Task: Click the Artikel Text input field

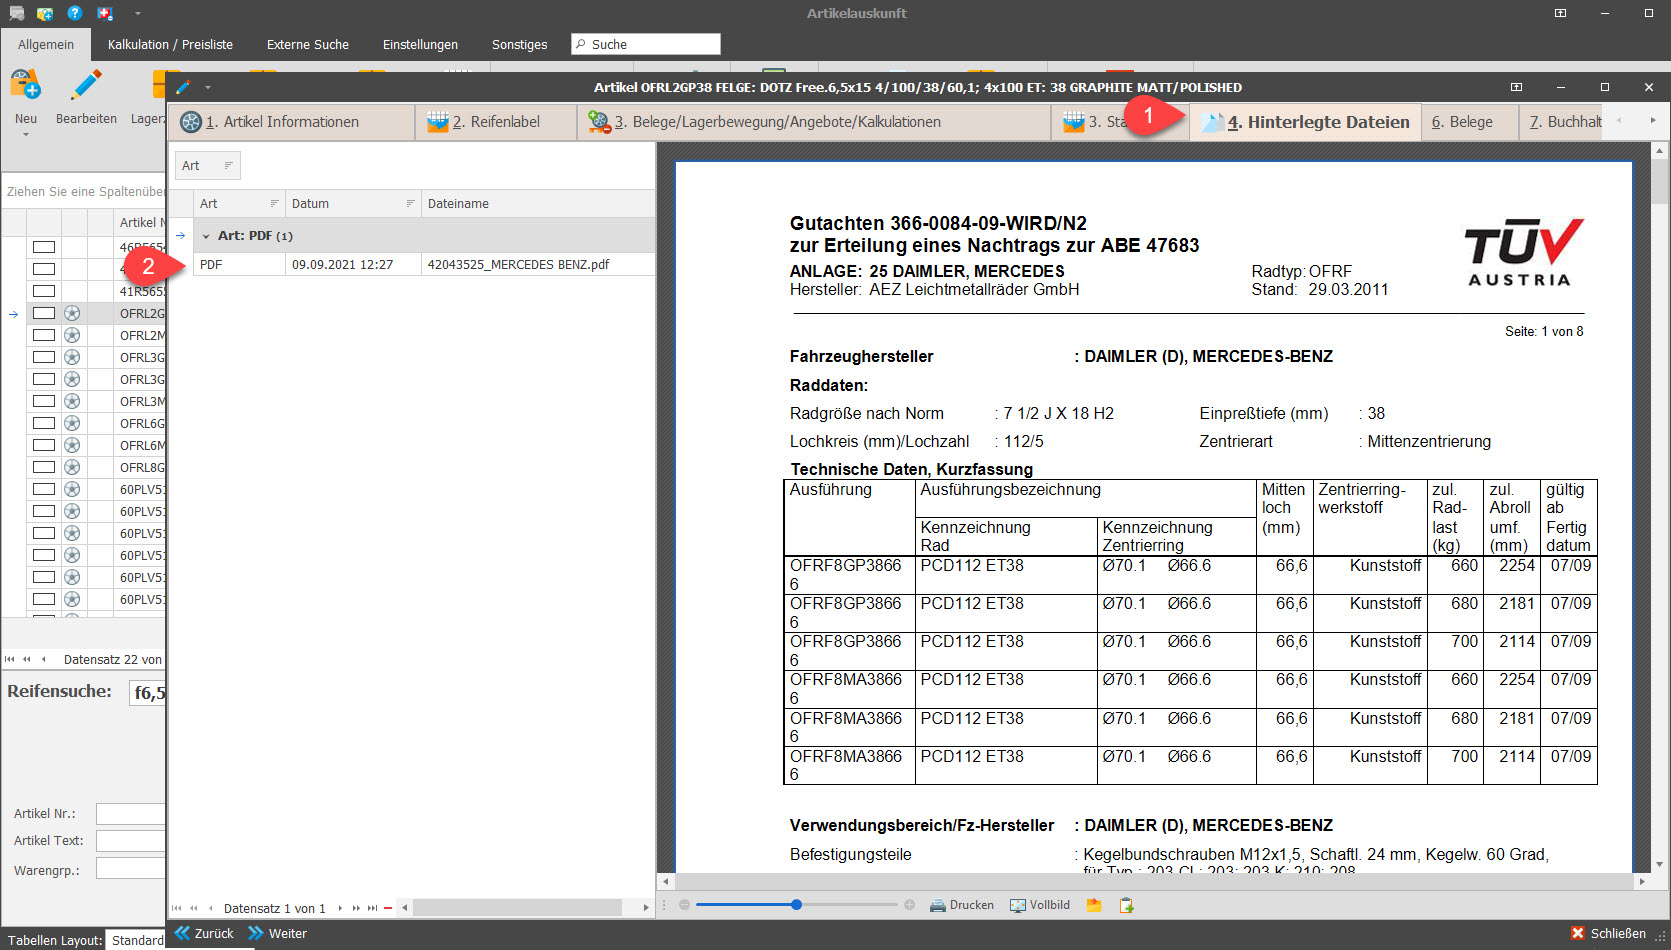Action: point(131,841)
